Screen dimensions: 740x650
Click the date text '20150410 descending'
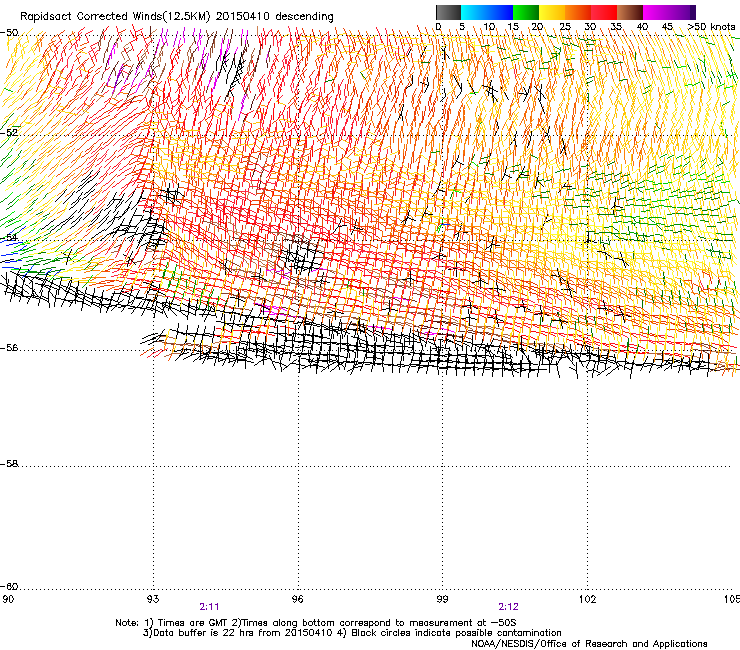click(274, 17)
